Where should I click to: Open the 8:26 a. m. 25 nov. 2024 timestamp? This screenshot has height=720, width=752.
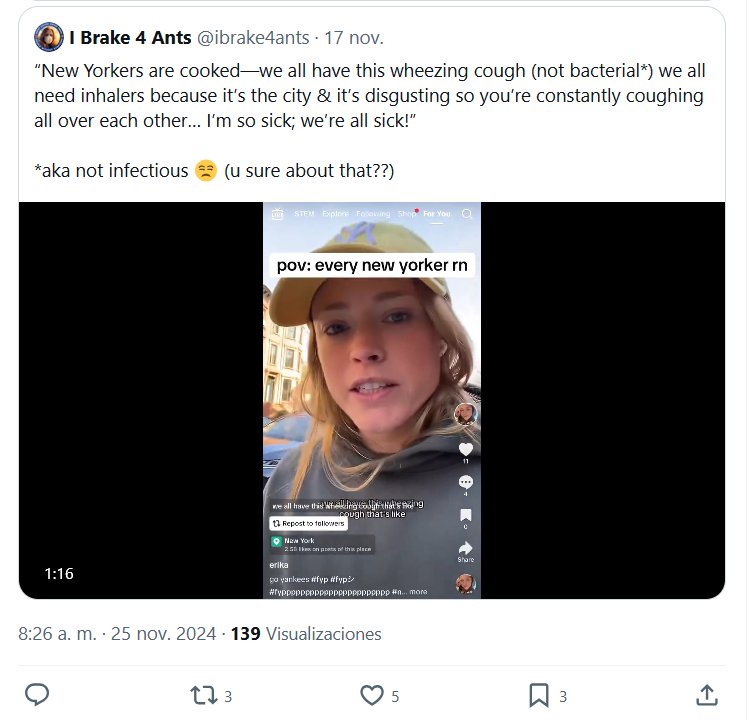tap(118, 634)
